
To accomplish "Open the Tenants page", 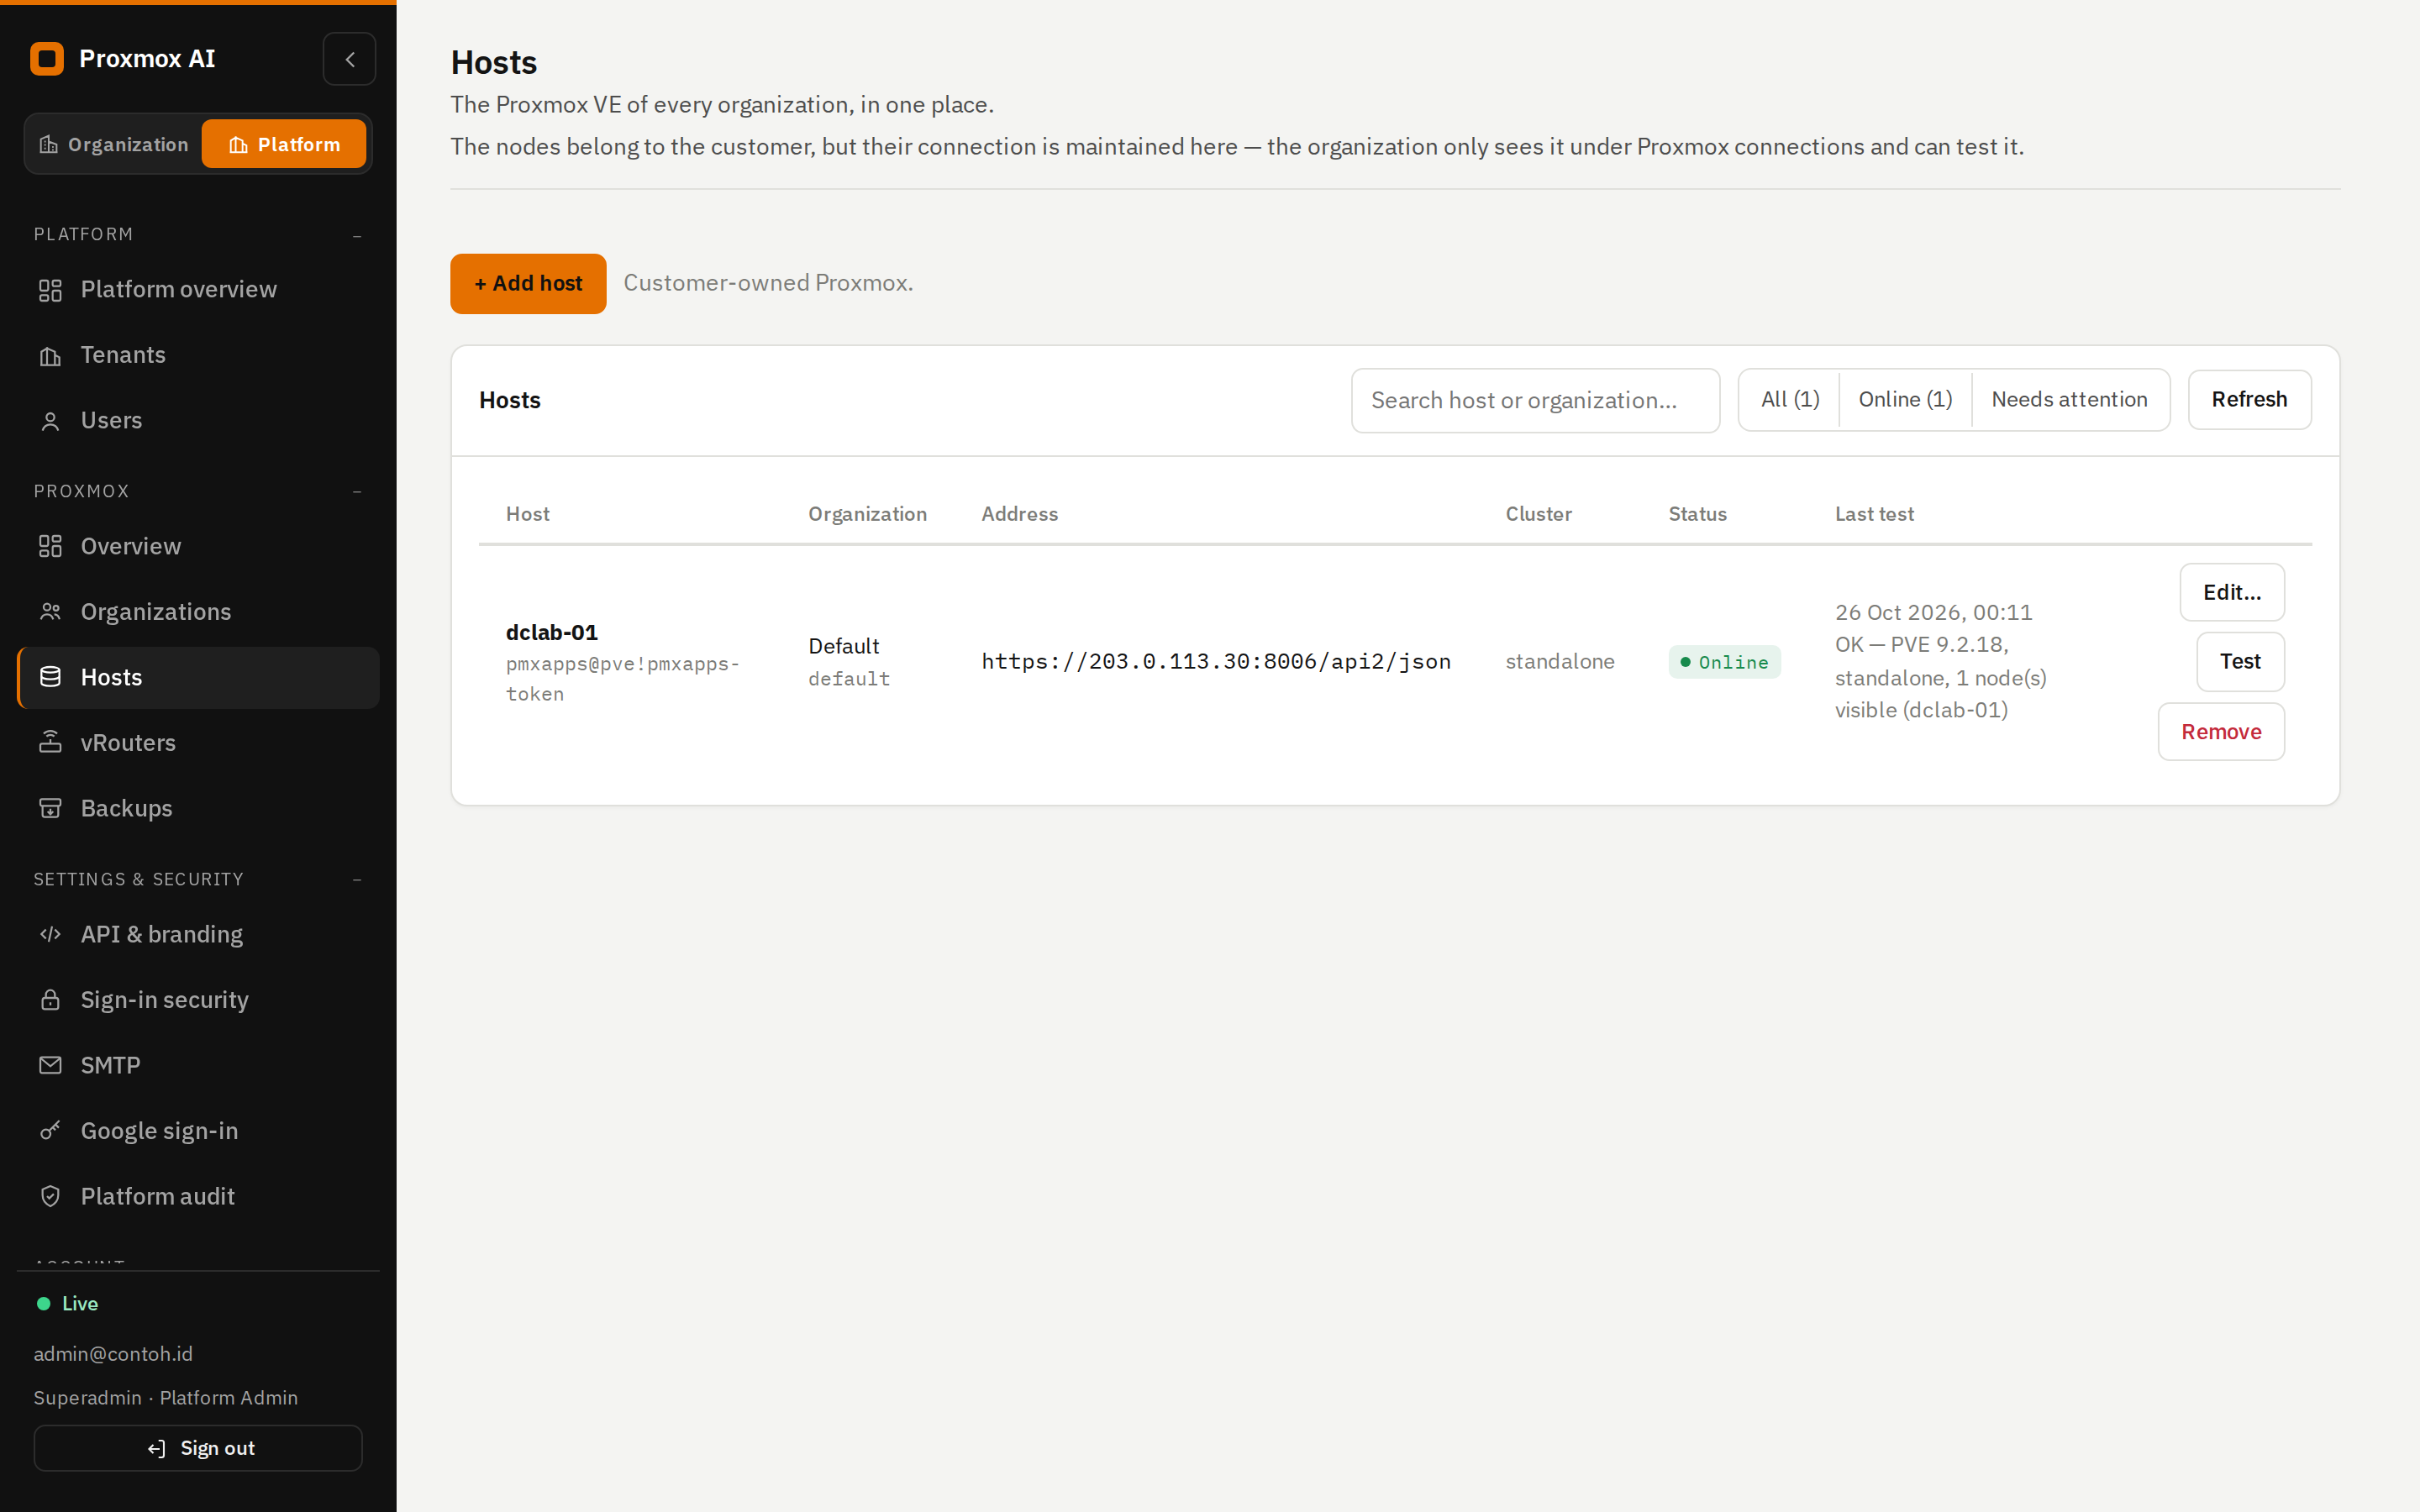I will [x=198, y=355].
